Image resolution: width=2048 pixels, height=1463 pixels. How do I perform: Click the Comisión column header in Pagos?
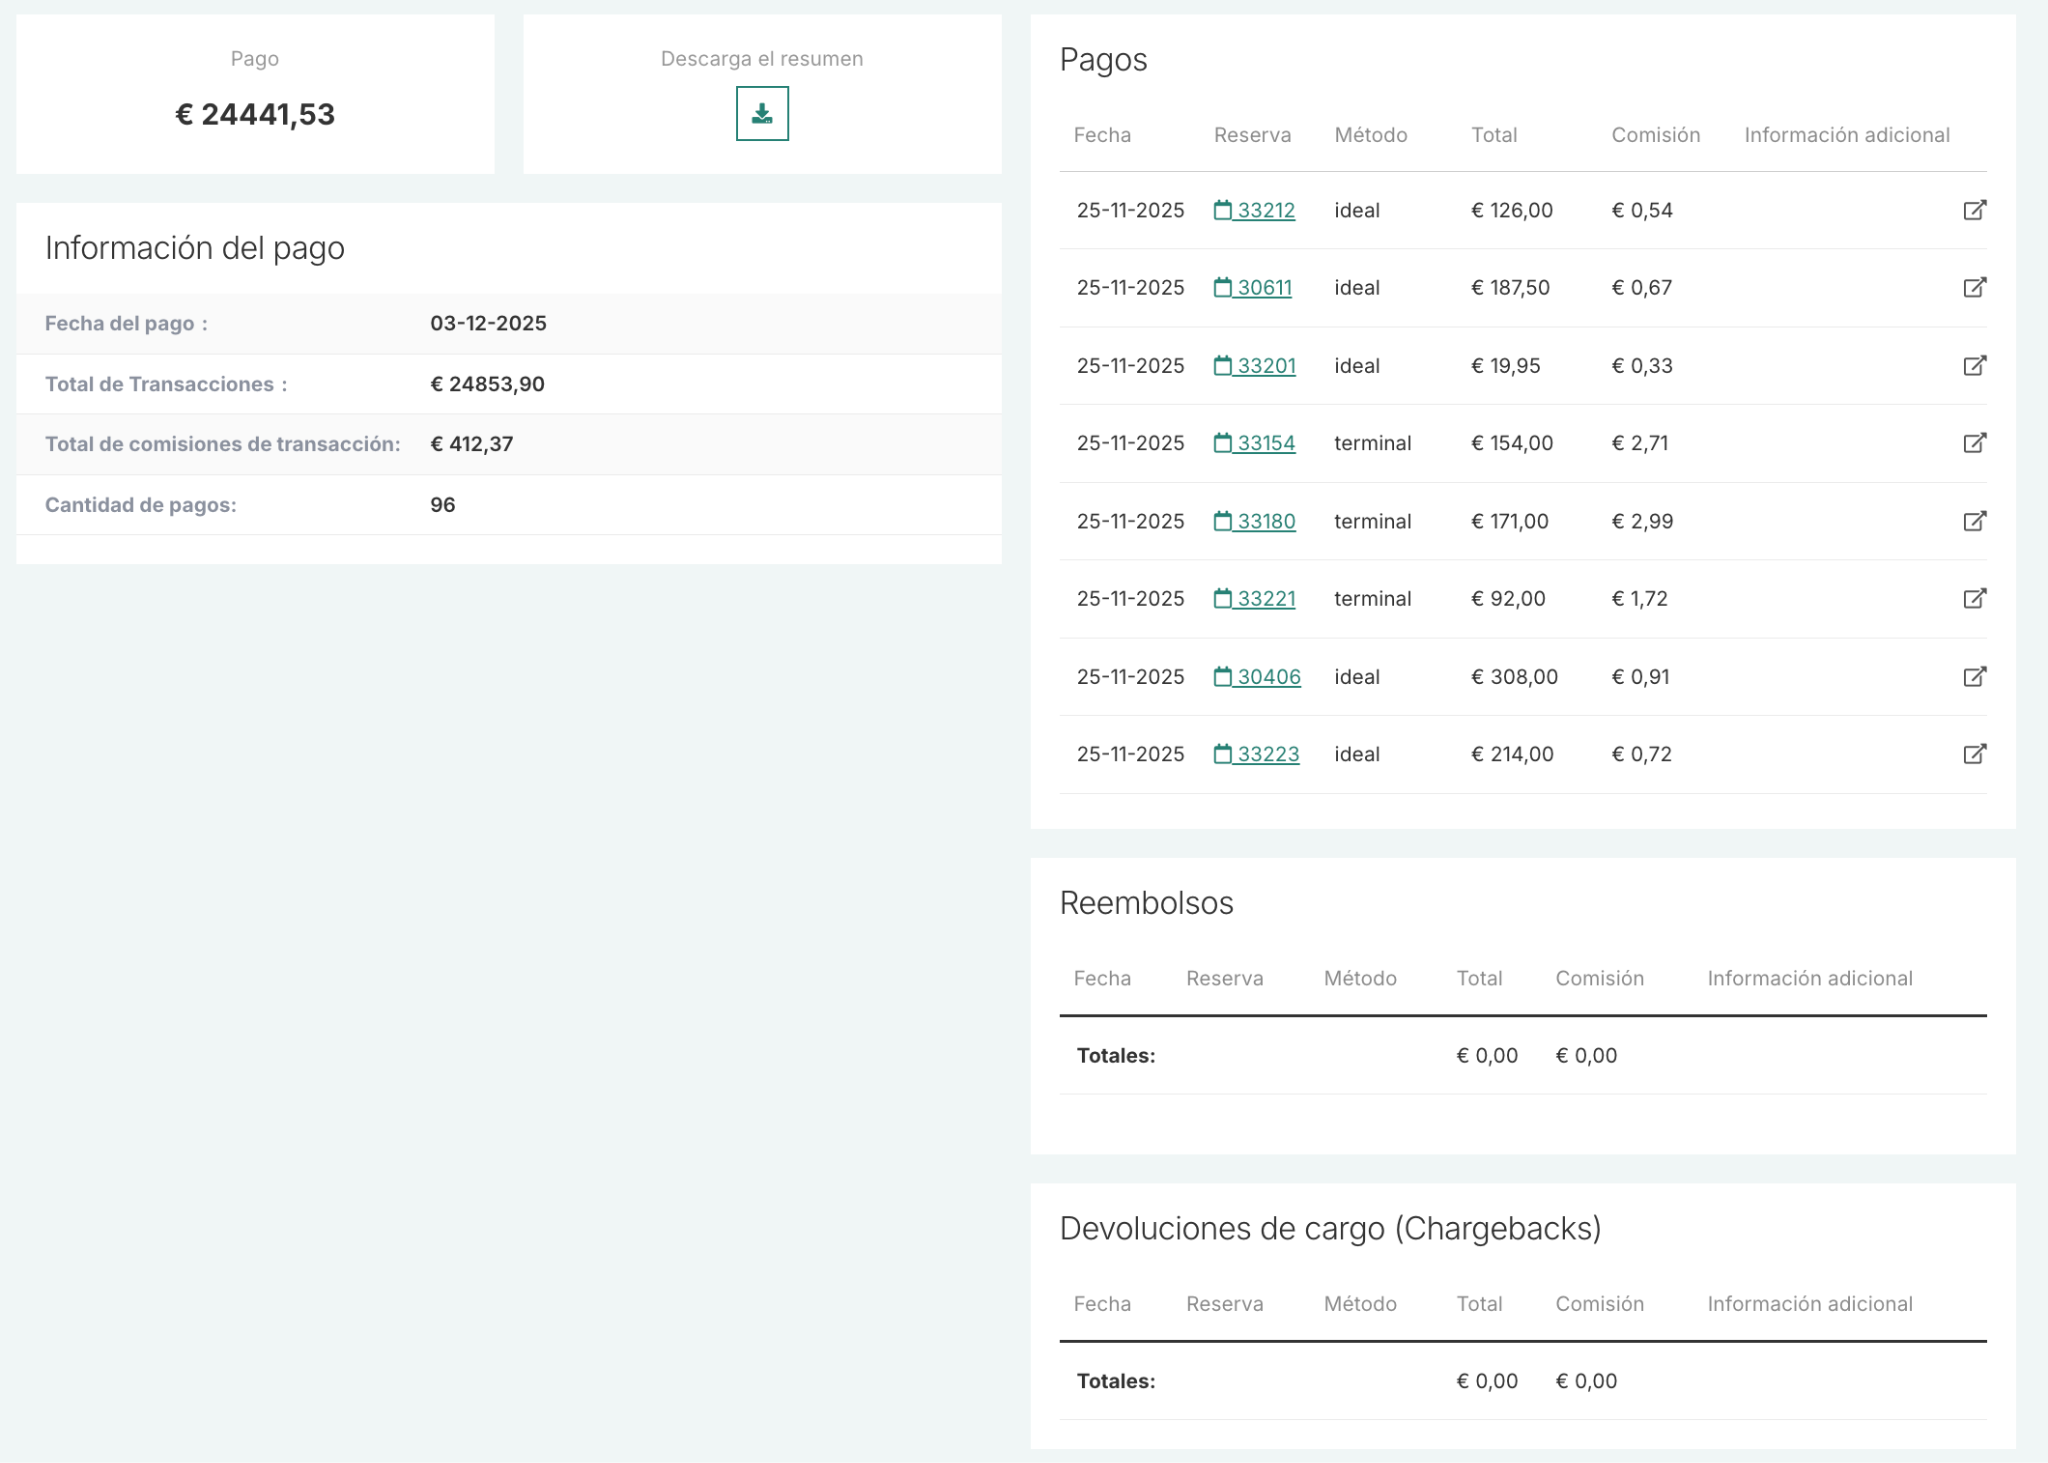pos(1655,135)
